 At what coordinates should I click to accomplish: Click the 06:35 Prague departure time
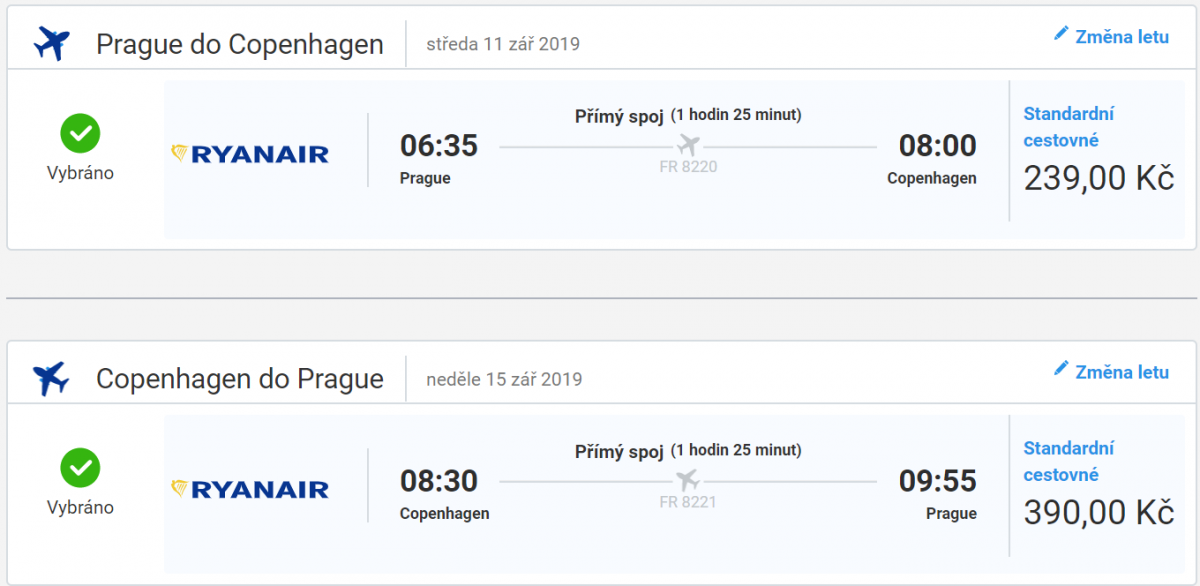pyautogui.click(x=439, y=146)
